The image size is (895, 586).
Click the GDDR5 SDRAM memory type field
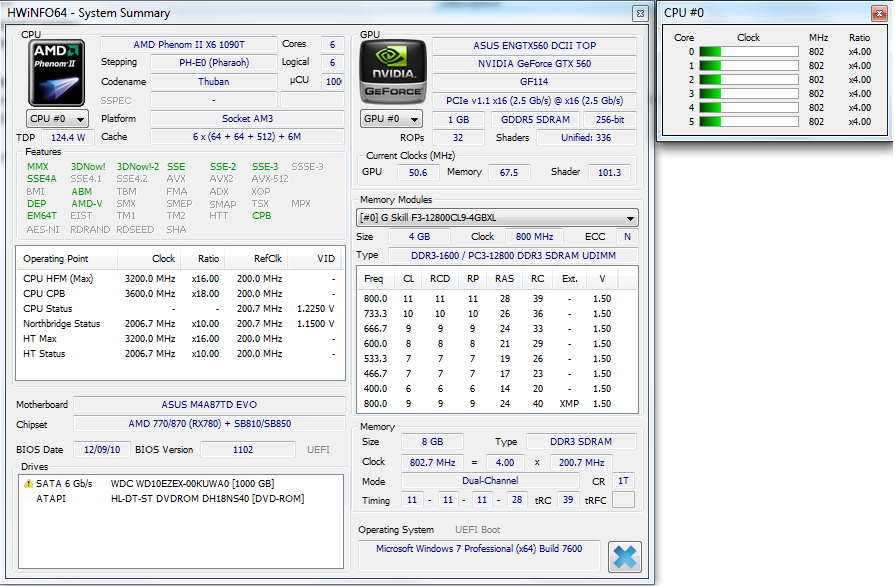point(535,120)
